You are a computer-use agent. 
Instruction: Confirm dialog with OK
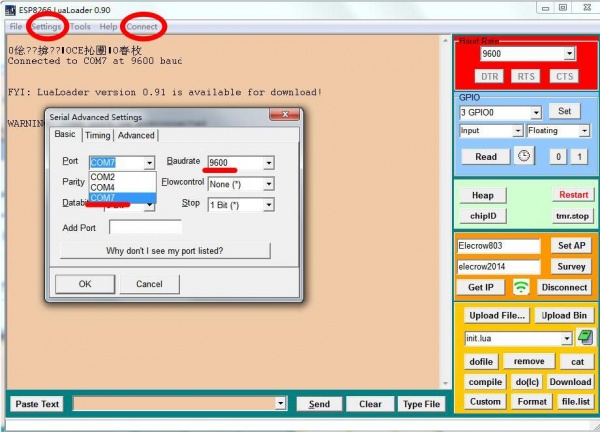click(85, 284)
